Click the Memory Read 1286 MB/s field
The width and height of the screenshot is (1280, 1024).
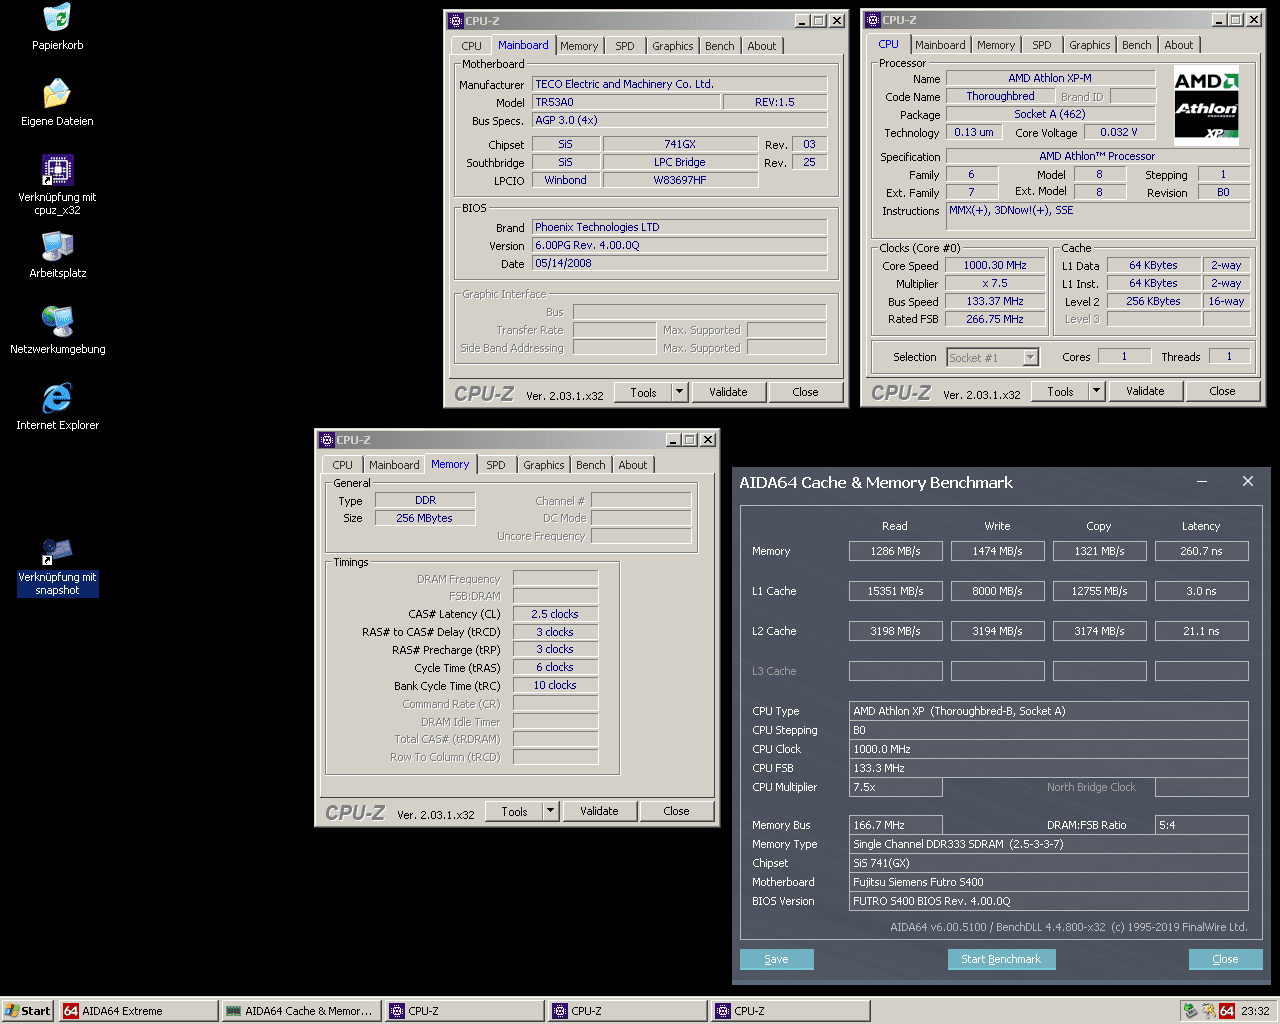point(895,551)
